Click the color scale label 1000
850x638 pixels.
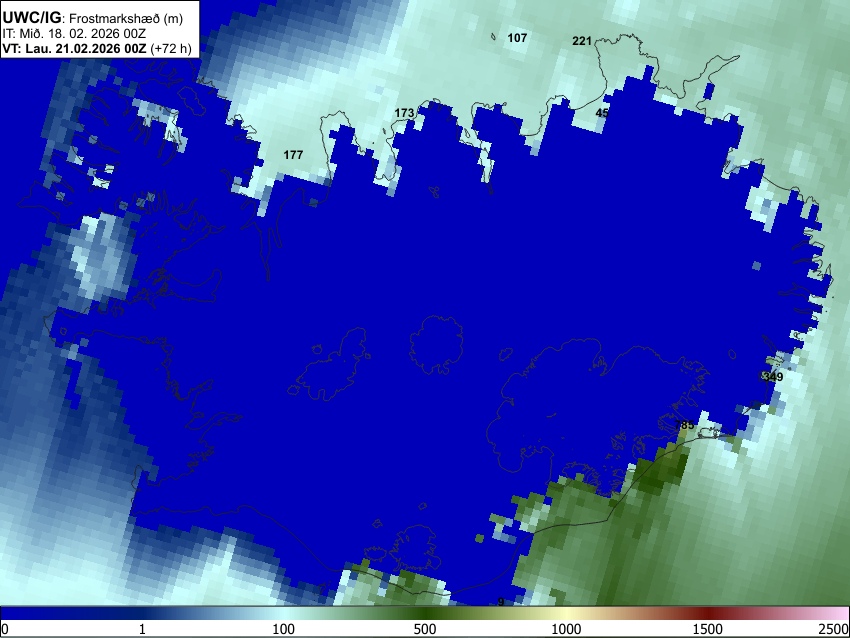[566, 629]
